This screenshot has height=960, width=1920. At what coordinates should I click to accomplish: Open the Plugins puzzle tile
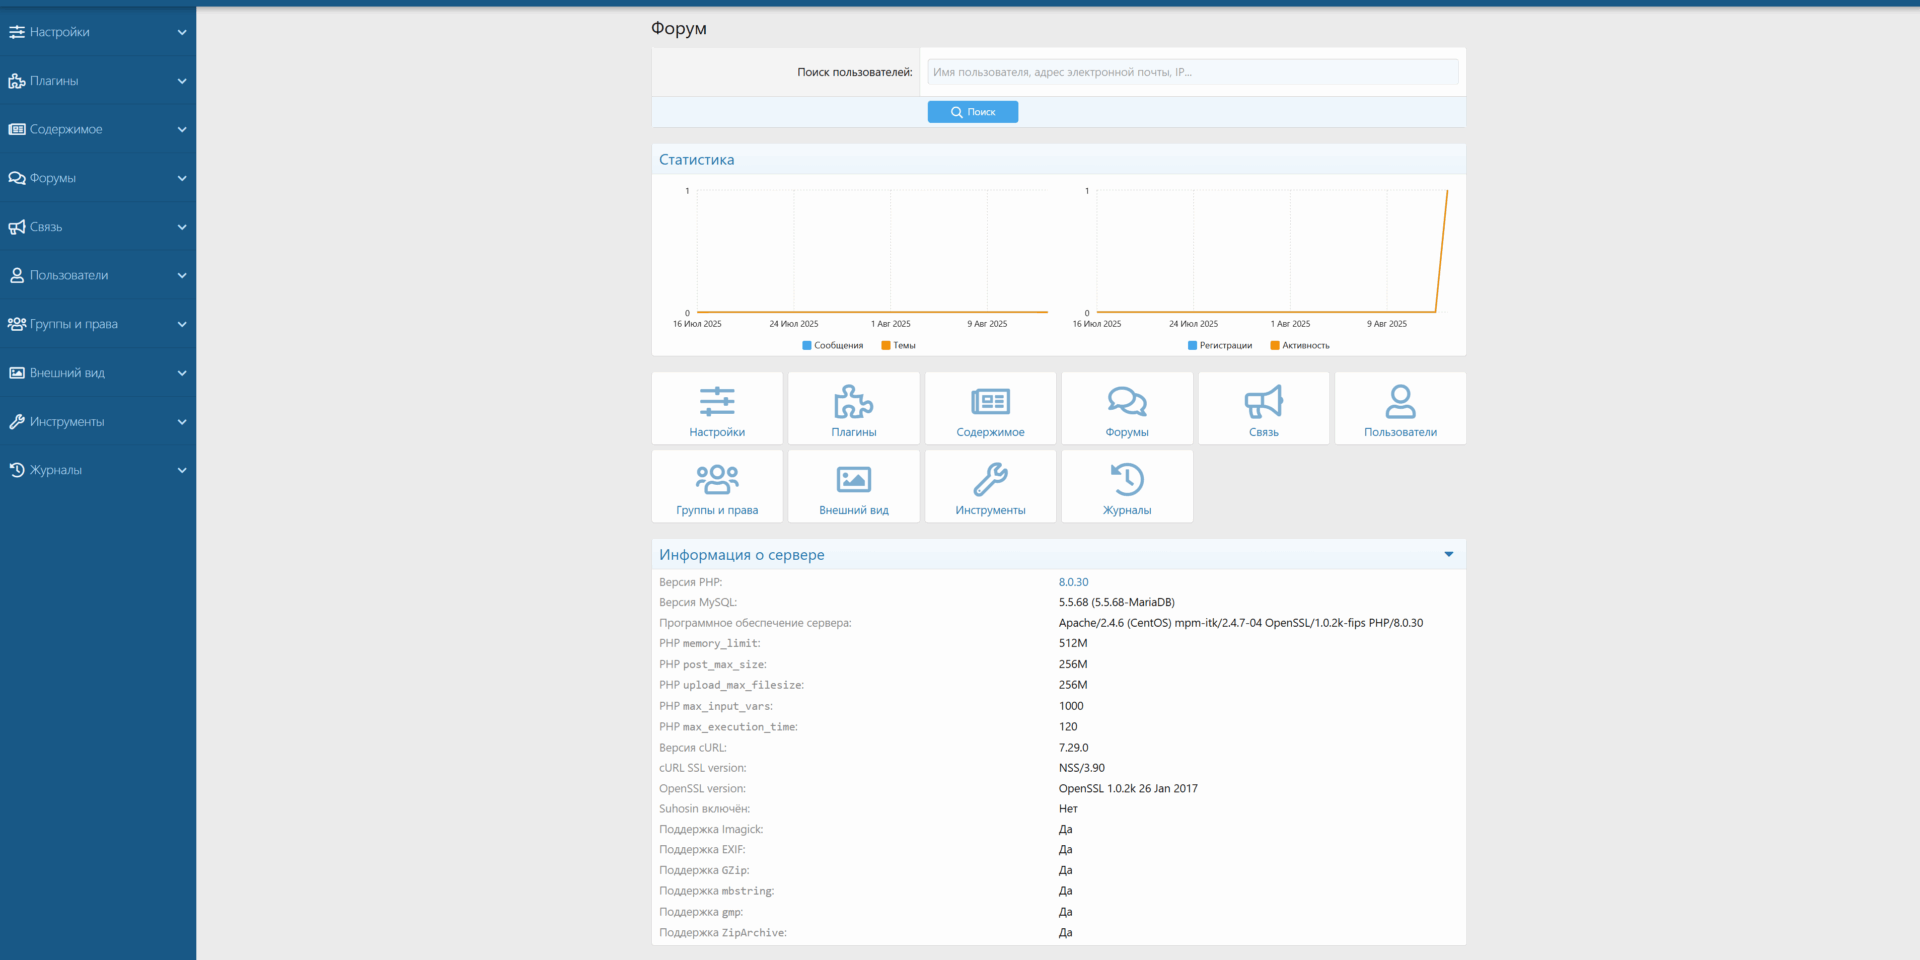coord(853,408)
